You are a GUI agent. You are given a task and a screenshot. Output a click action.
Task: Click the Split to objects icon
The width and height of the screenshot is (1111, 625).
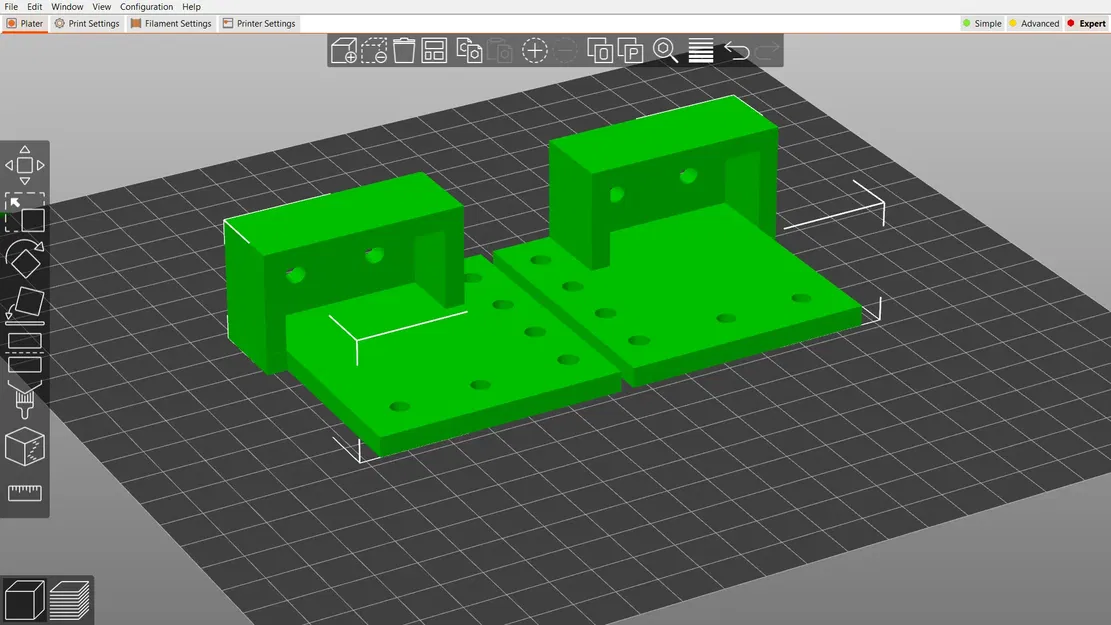pyautogui.click(x=600, y=51)
